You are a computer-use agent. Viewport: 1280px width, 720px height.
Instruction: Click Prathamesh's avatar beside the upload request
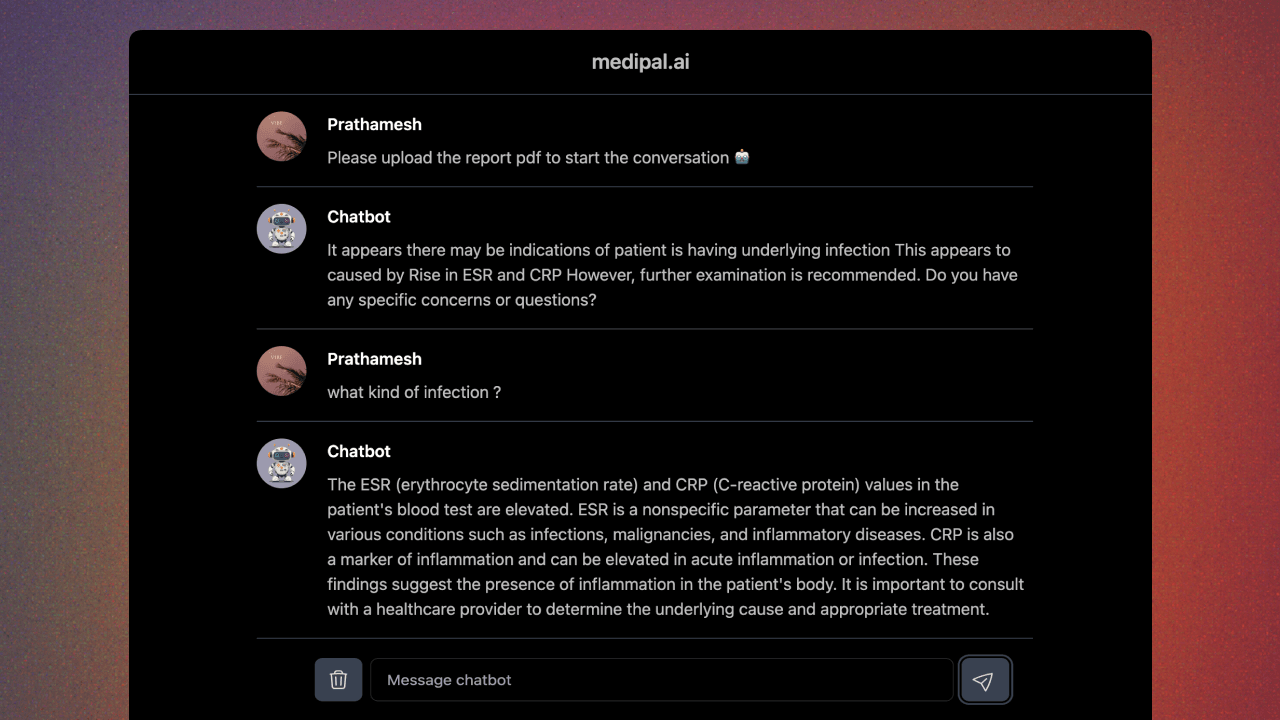282,136
